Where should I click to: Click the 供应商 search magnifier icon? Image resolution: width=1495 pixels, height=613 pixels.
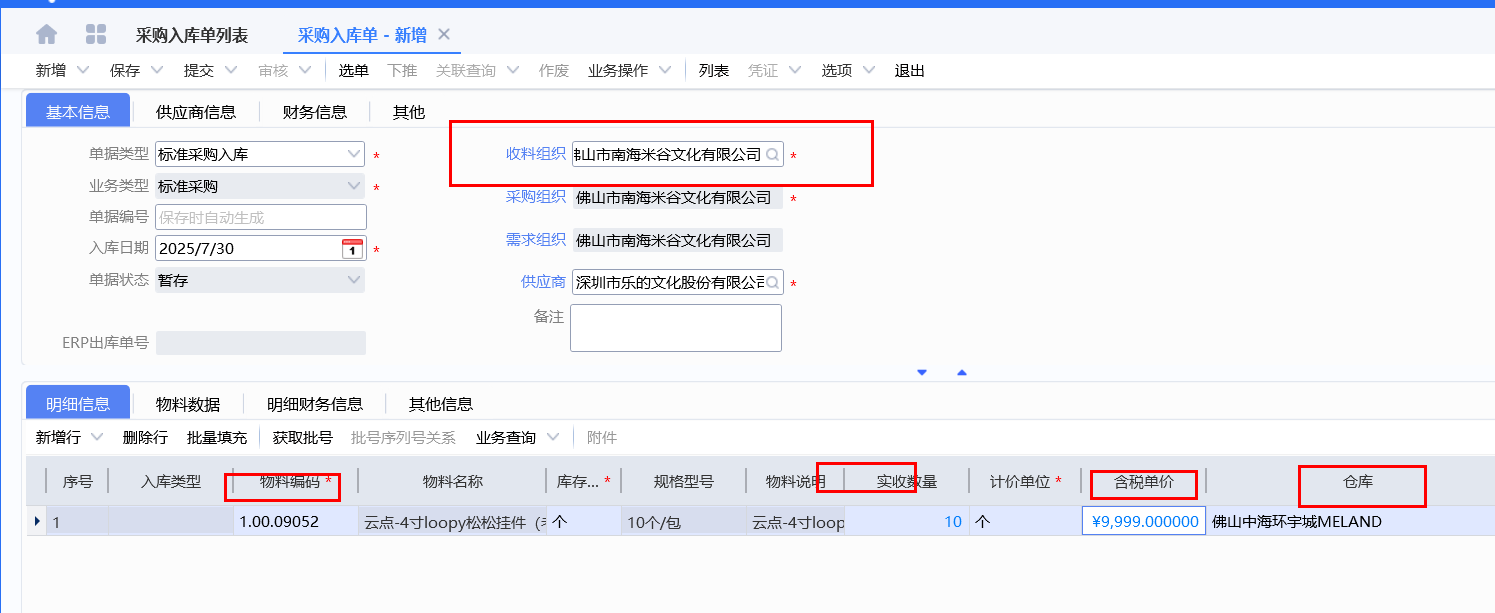[x=772, y=283]
